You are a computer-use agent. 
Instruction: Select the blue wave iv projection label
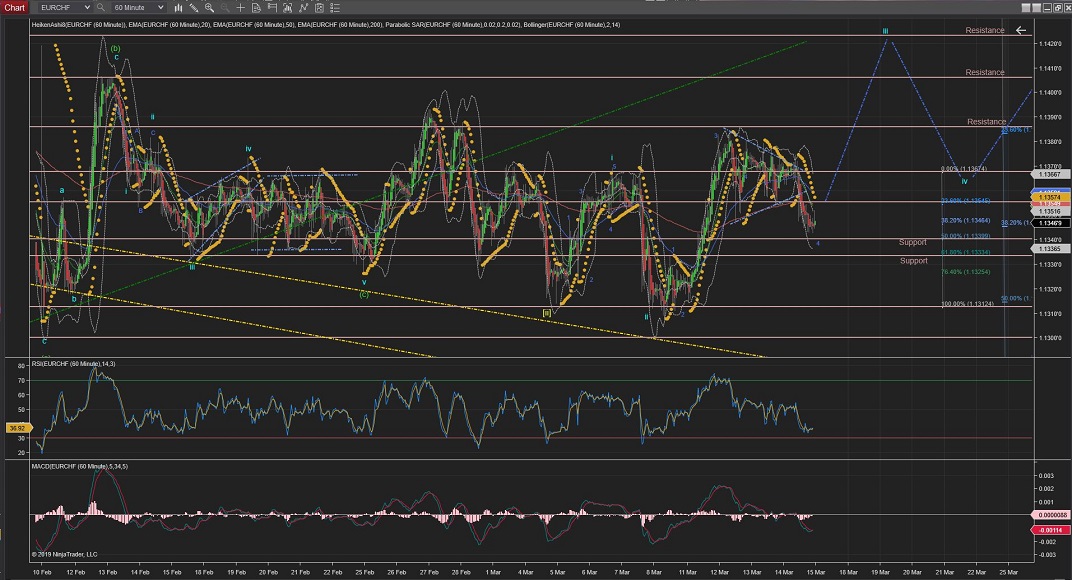(x=965, y=181)
